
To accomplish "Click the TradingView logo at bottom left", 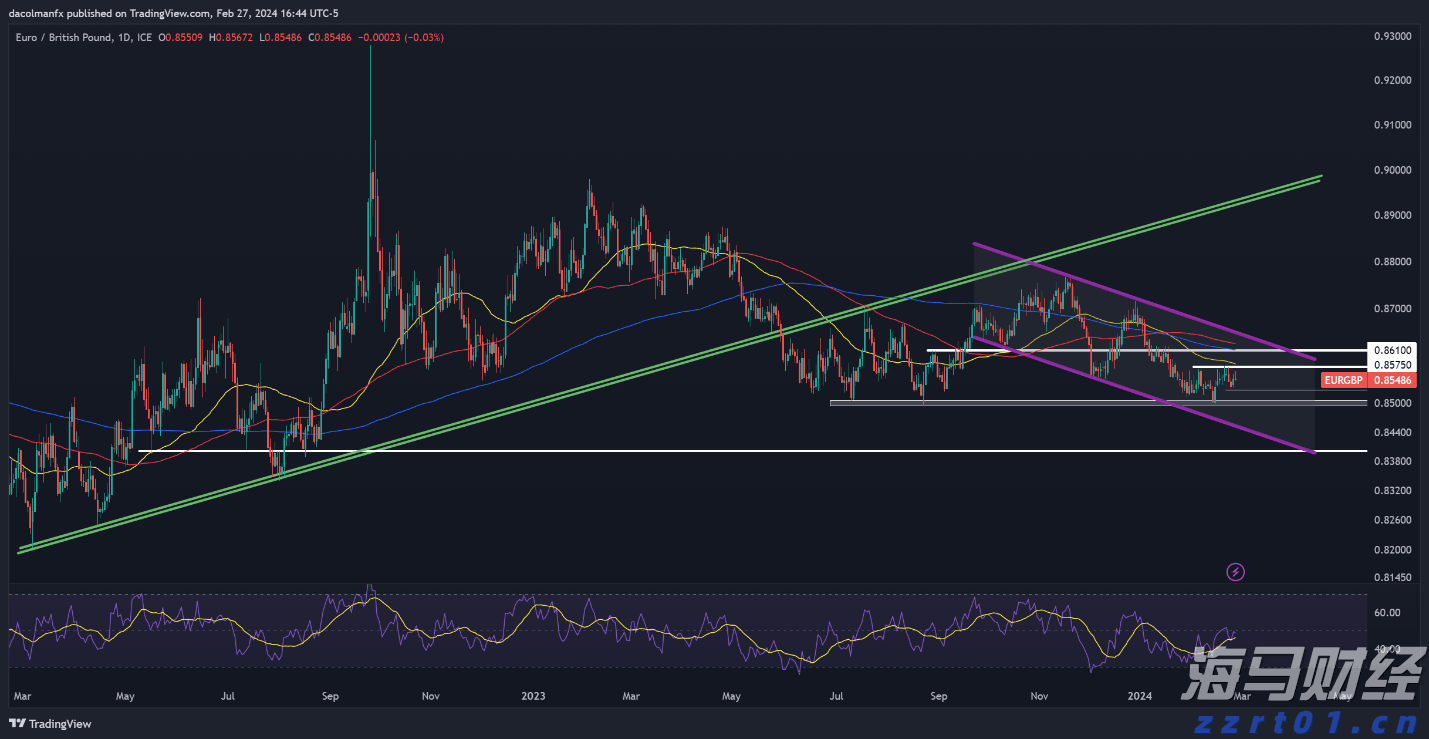I will [x=50, y=723].
